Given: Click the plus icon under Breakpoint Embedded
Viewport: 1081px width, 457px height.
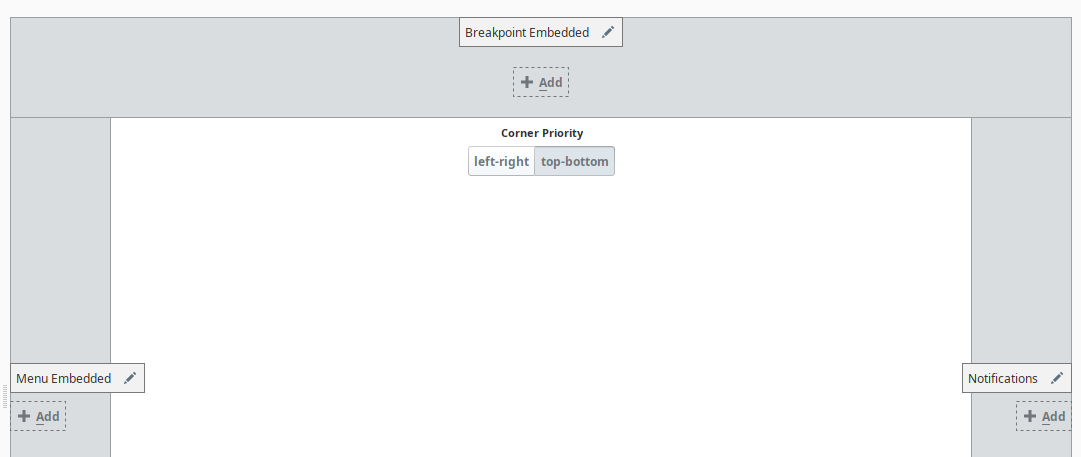Looking at the screenshot, I should (x=527, y=82).
